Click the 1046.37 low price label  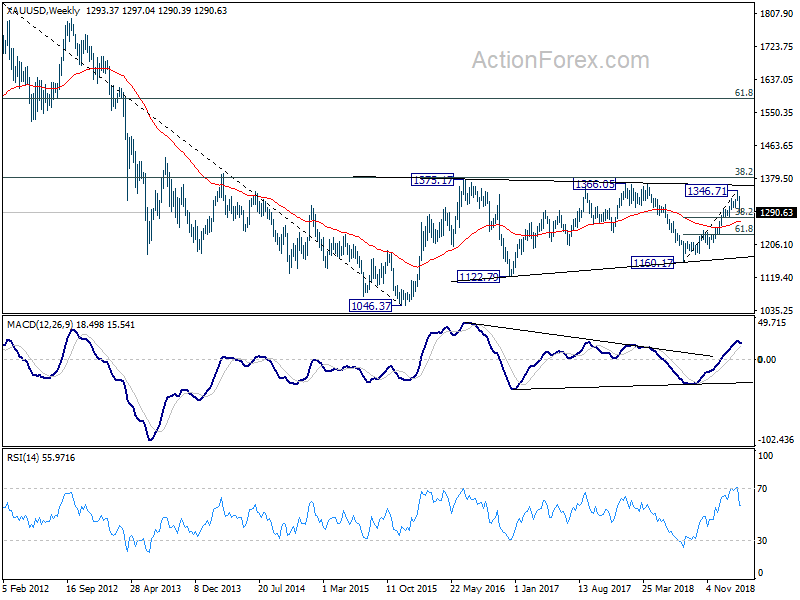[x=370, y=306]
